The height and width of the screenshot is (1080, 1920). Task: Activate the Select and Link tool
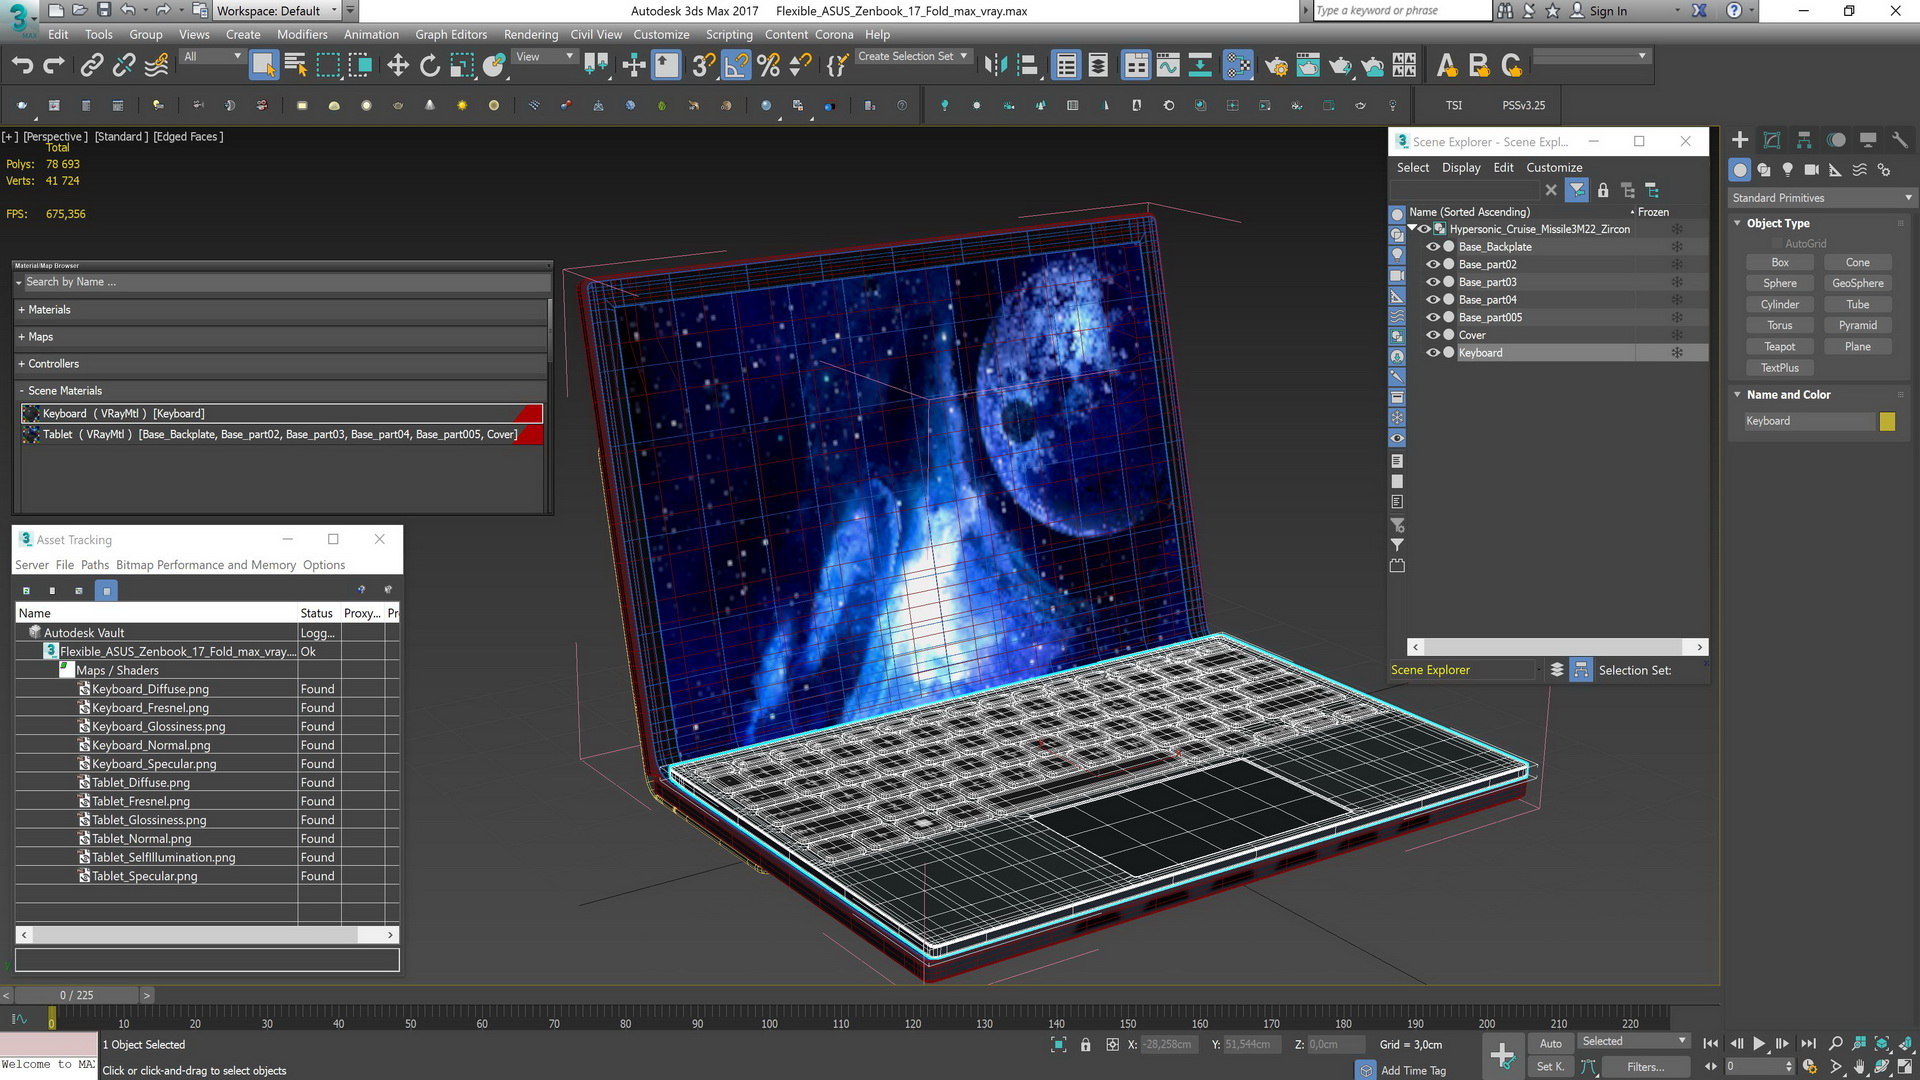coord(92,66)
